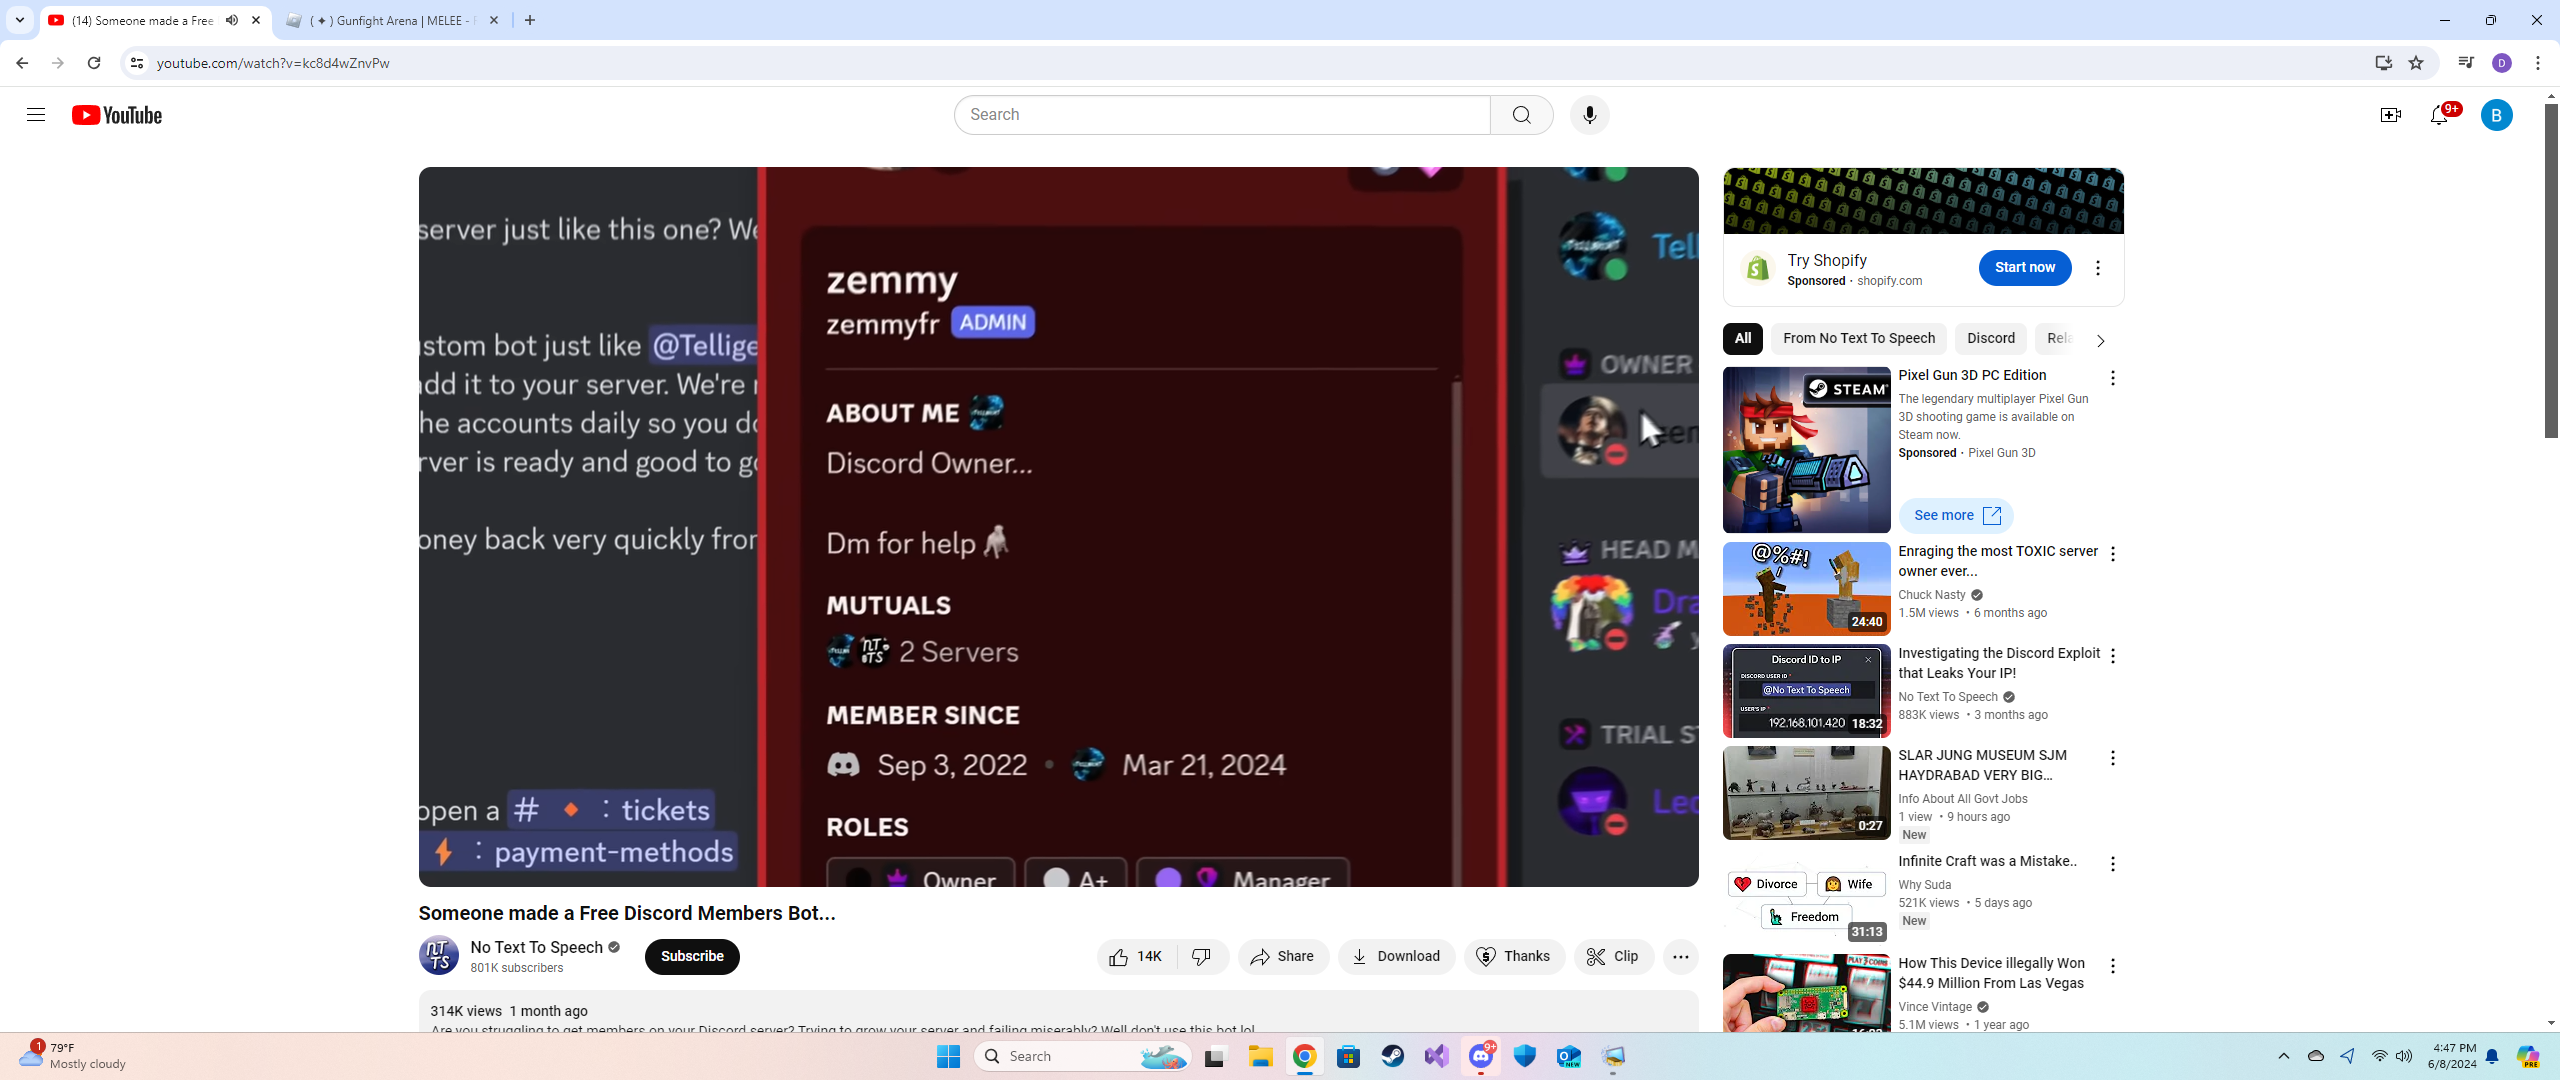The image size is (2560, 1080).
Task: Click the Share button
Action: [1283, 957]
